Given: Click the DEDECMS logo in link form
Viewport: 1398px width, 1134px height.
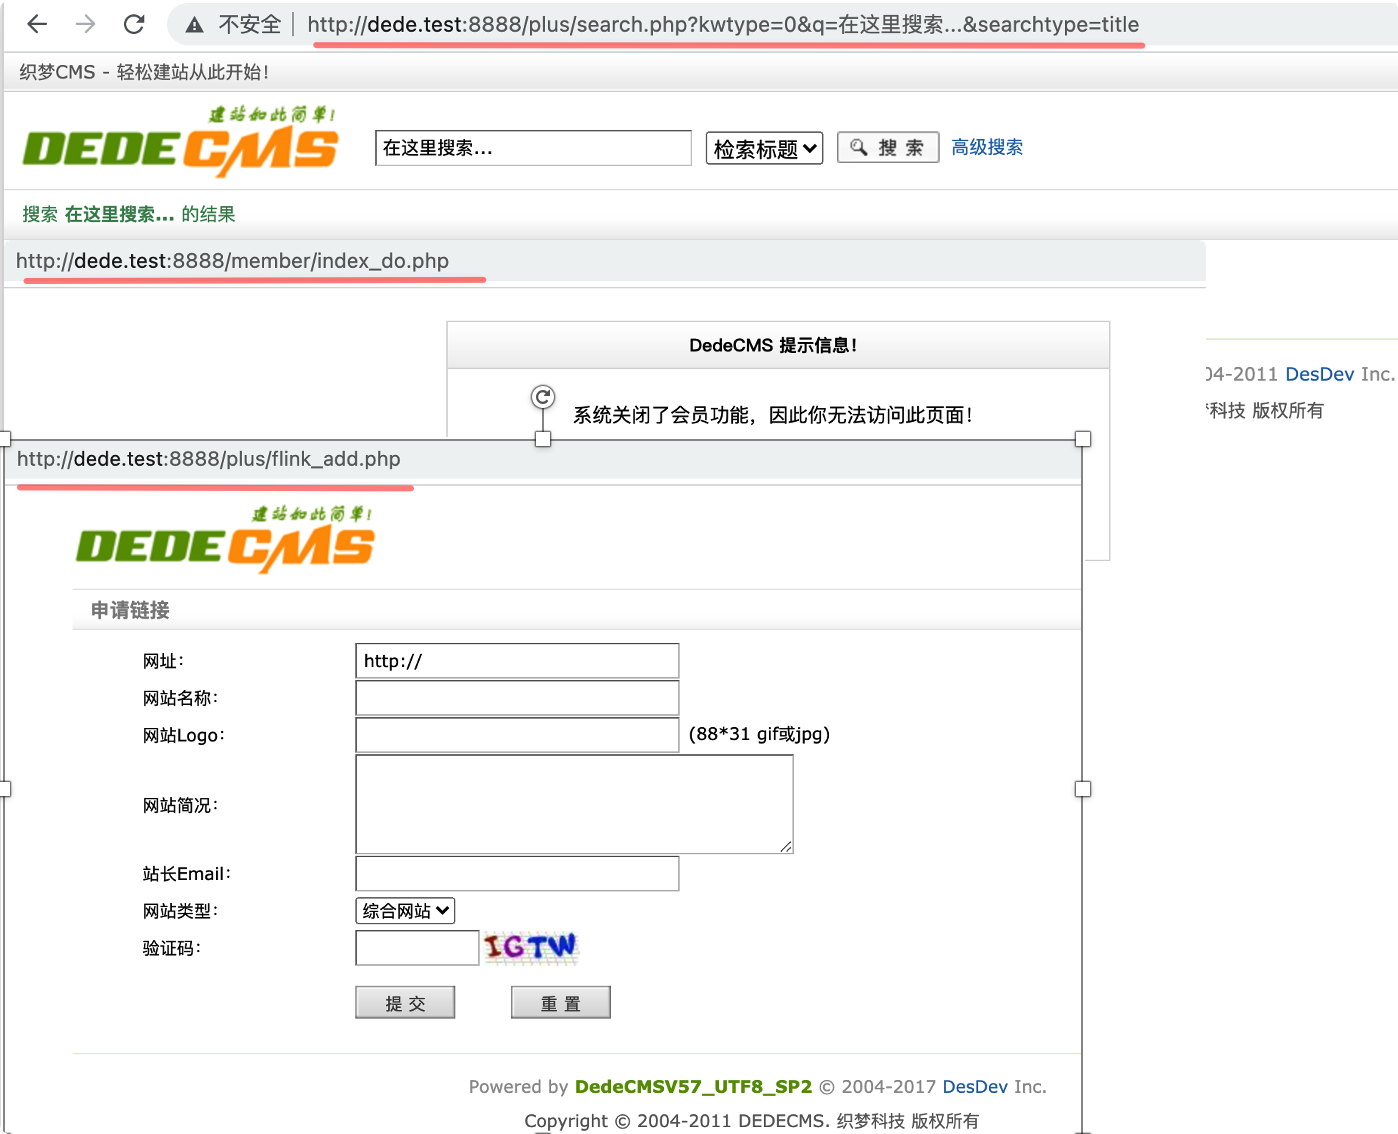Looking at the screenshot, I should (225, 541).
